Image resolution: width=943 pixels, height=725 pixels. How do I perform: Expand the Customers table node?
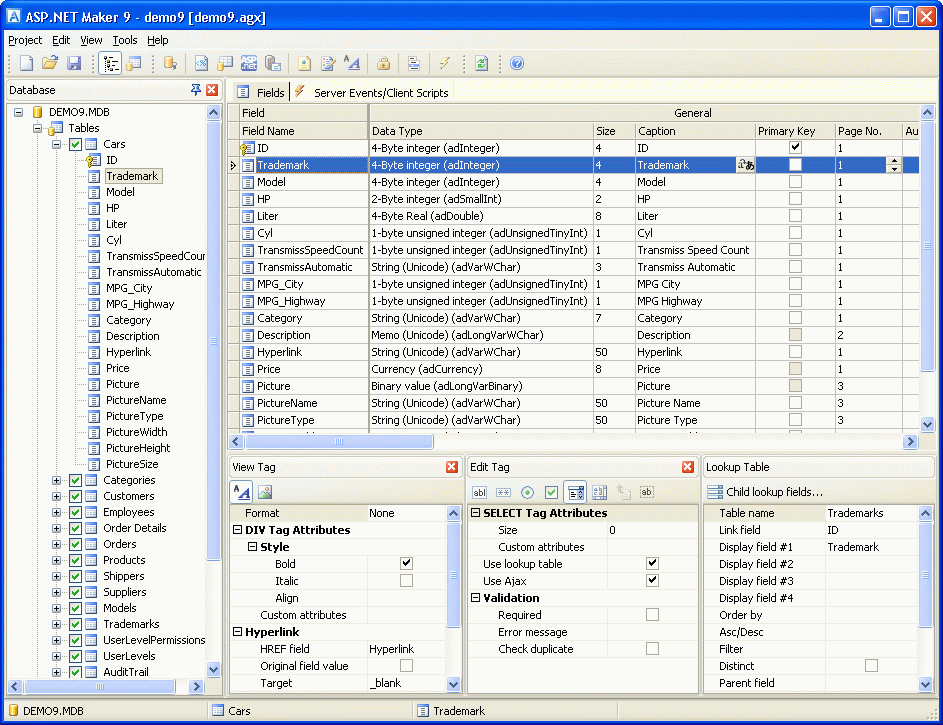(57, 497)
